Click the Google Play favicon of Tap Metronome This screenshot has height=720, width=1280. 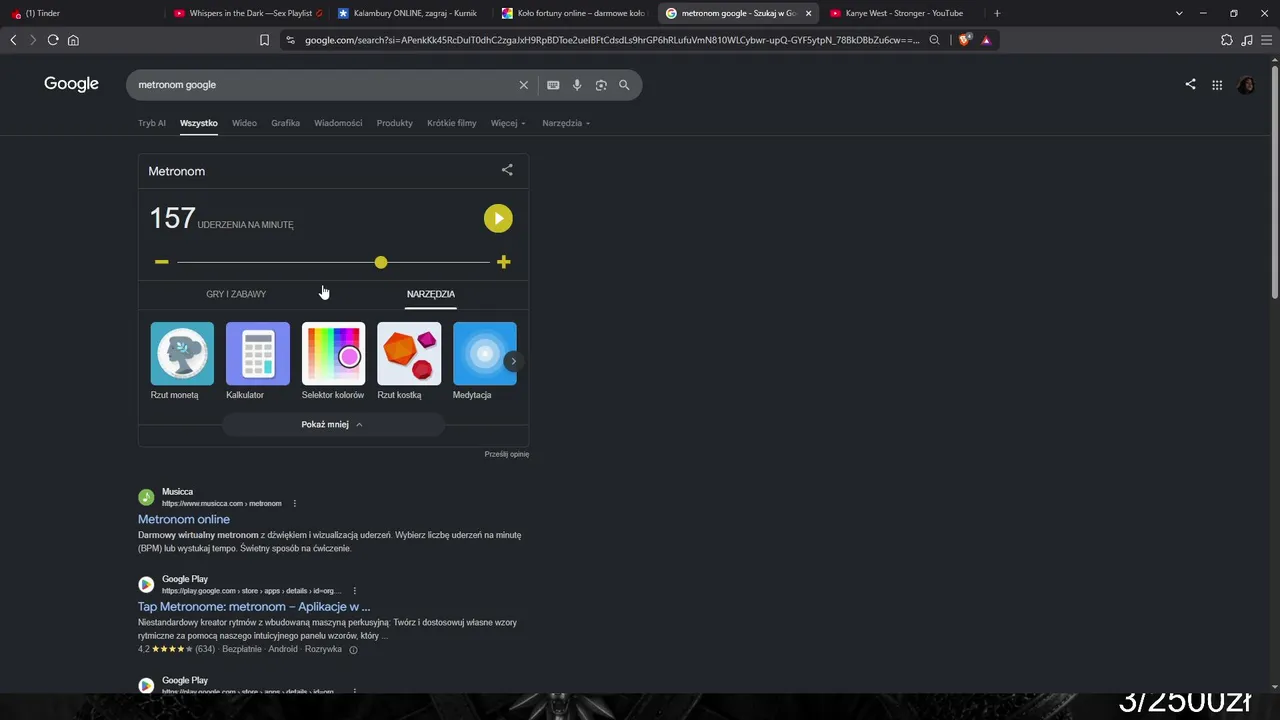pos(146,584)
